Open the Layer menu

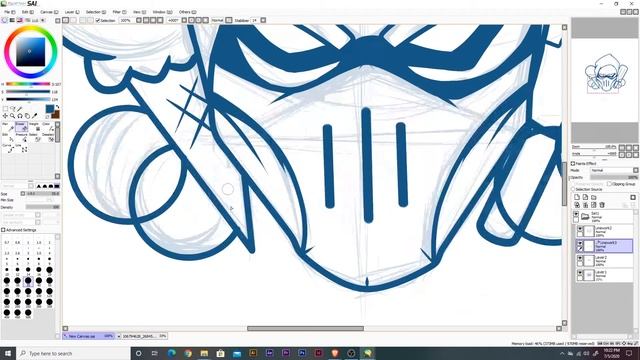click(x=72, y=12)
